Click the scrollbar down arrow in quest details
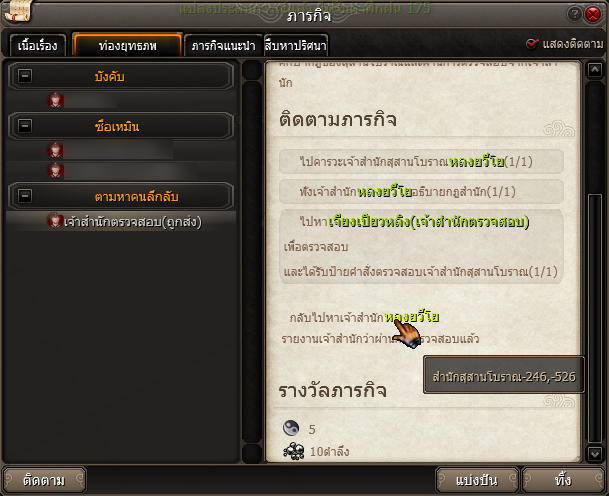 point(595,453)
